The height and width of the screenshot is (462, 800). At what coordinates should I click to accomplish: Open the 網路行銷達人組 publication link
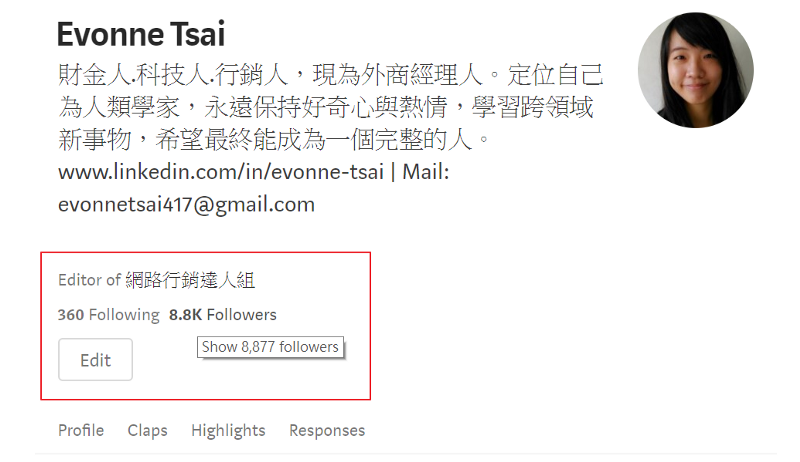pos(190,280)
